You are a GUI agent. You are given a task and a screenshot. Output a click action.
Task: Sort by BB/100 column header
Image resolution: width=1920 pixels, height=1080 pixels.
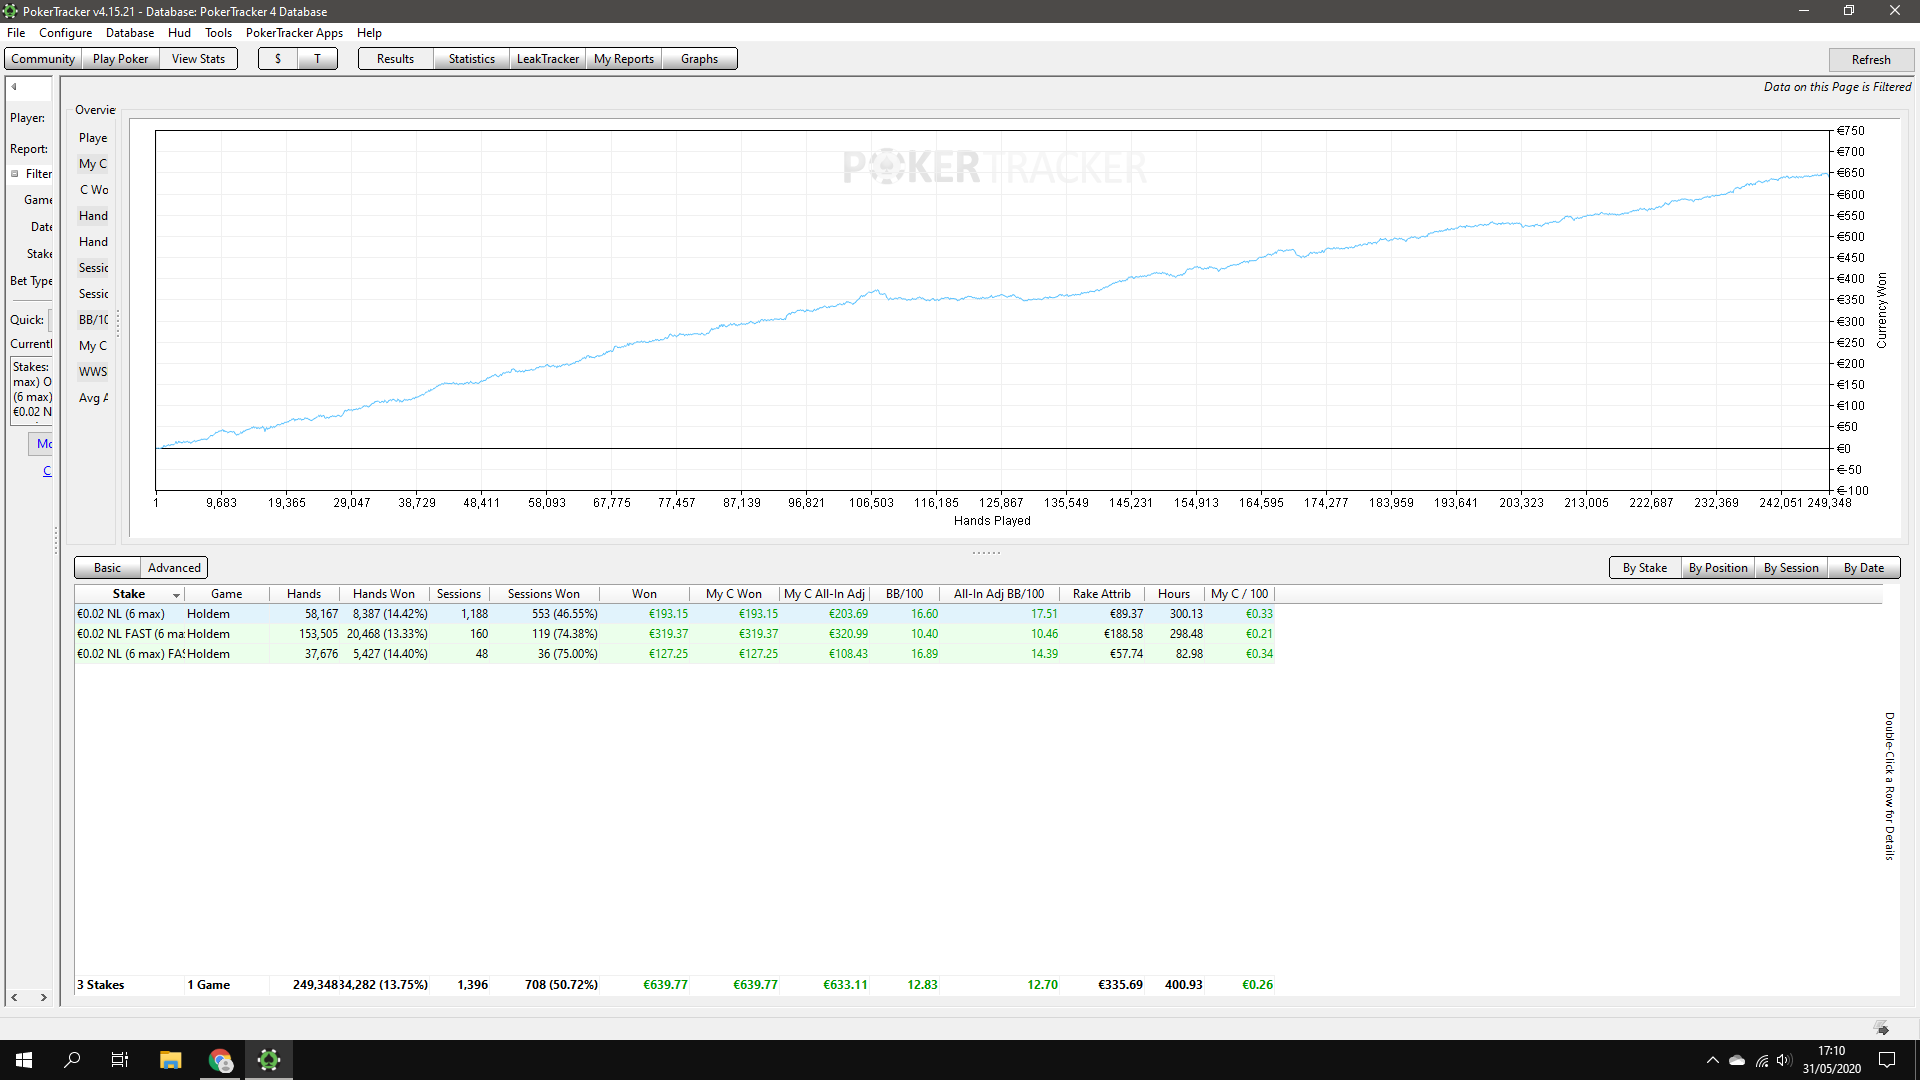click(904, 594)
